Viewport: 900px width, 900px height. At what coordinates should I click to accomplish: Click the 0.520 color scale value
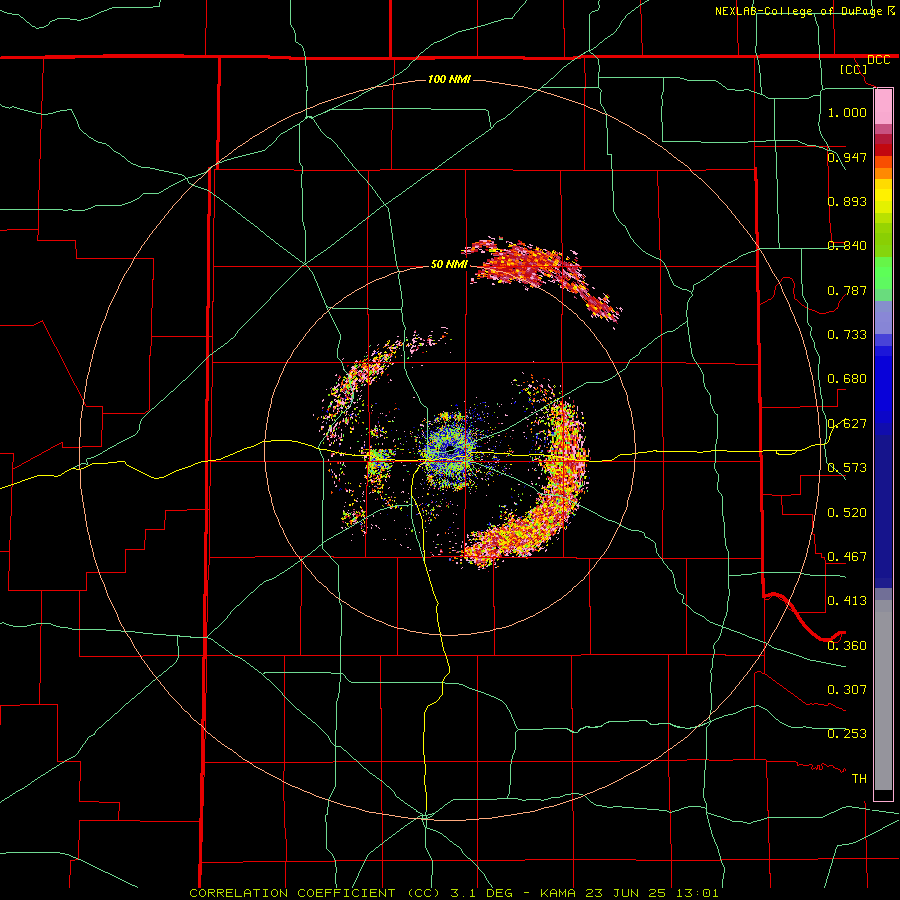[x=847, y=513]
